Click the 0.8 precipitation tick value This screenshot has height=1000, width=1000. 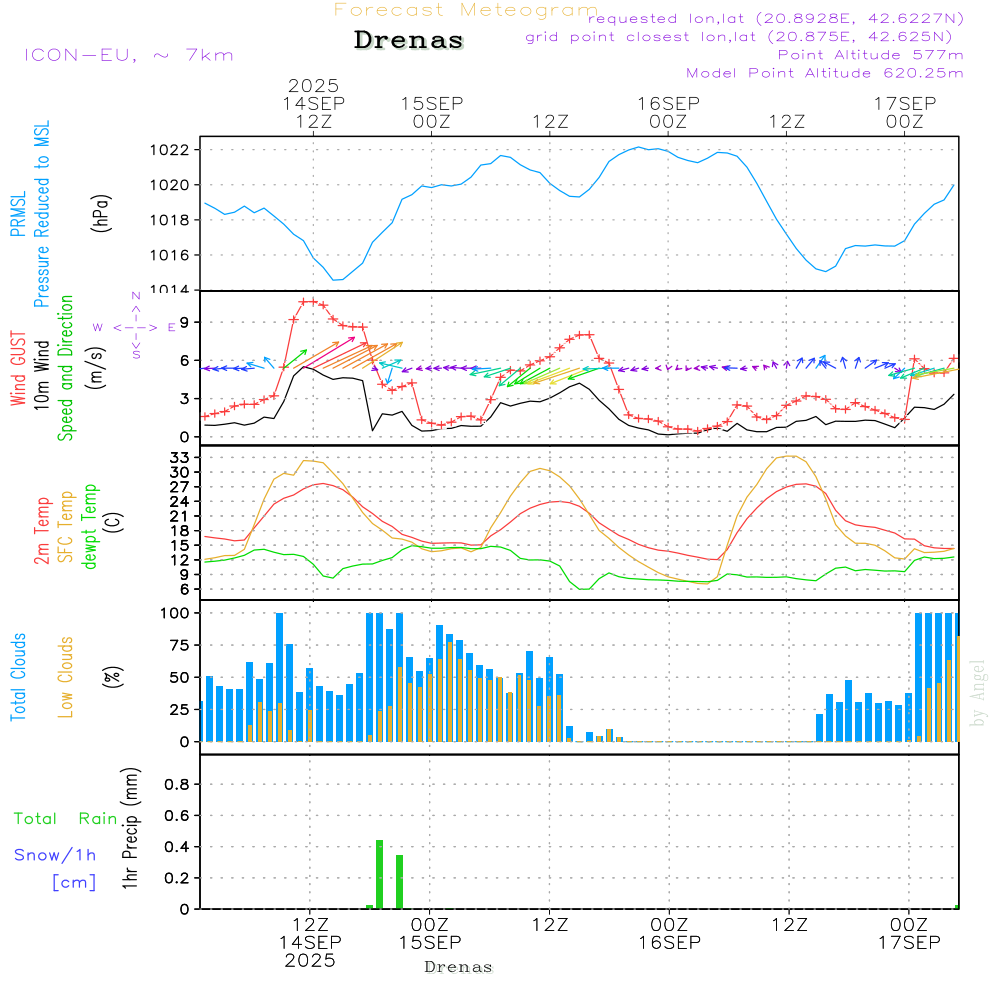point(177,784)
